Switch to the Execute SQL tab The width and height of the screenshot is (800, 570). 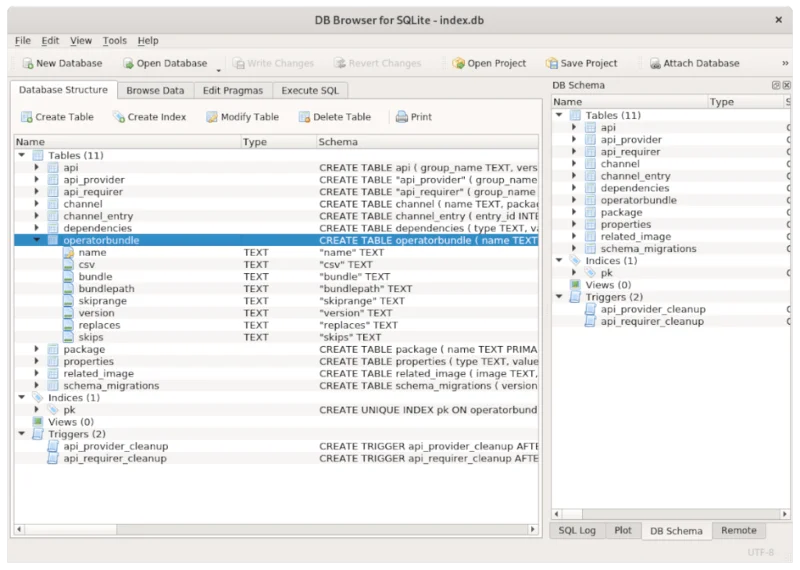[x=310, y=90]
